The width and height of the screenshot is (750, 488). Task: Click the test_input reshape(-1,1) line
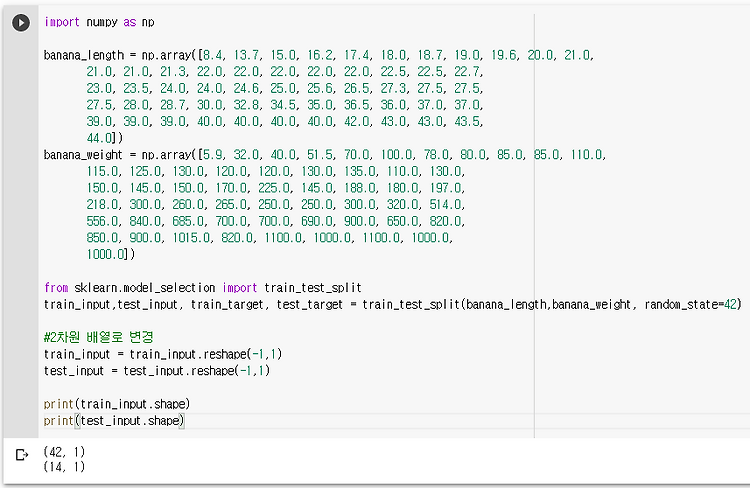click(157, 370)
